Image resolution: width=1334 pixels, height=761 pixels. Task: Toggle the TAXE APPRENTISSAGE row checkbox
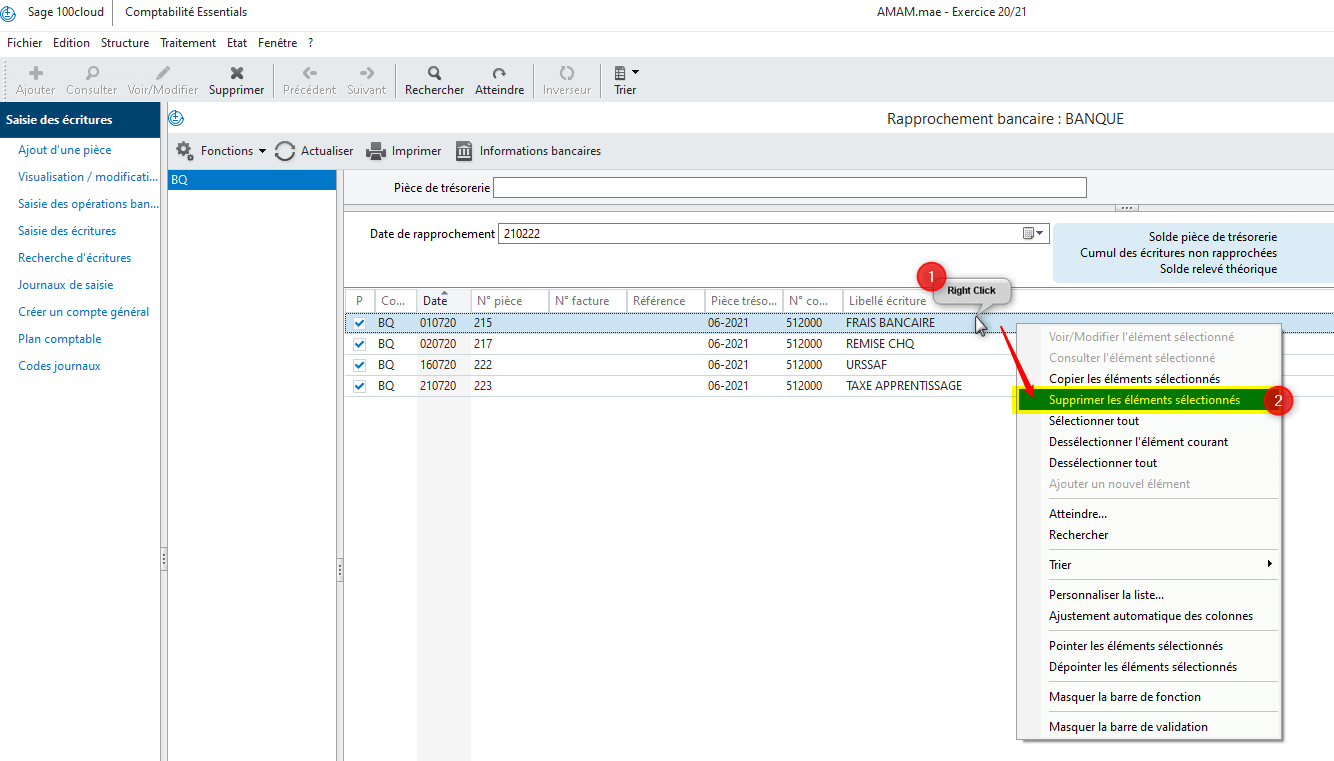tap(360, 386)
